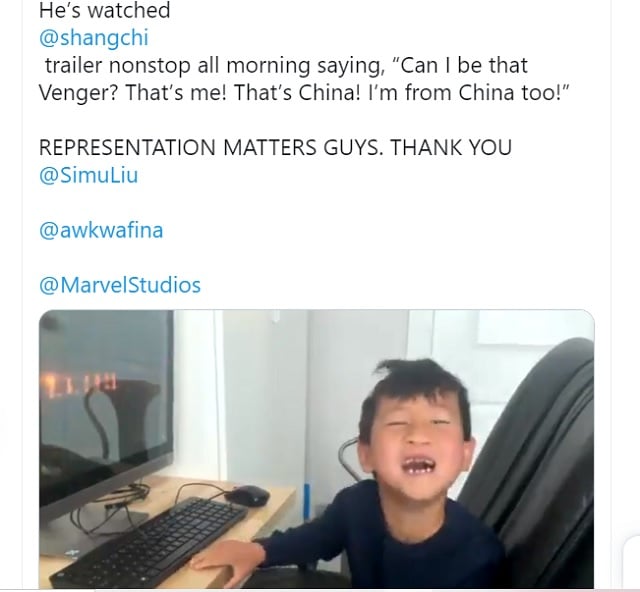640x592 pixels.
Task: Open the @SimuLiu profile link
Action: click(x=89, y=176)
